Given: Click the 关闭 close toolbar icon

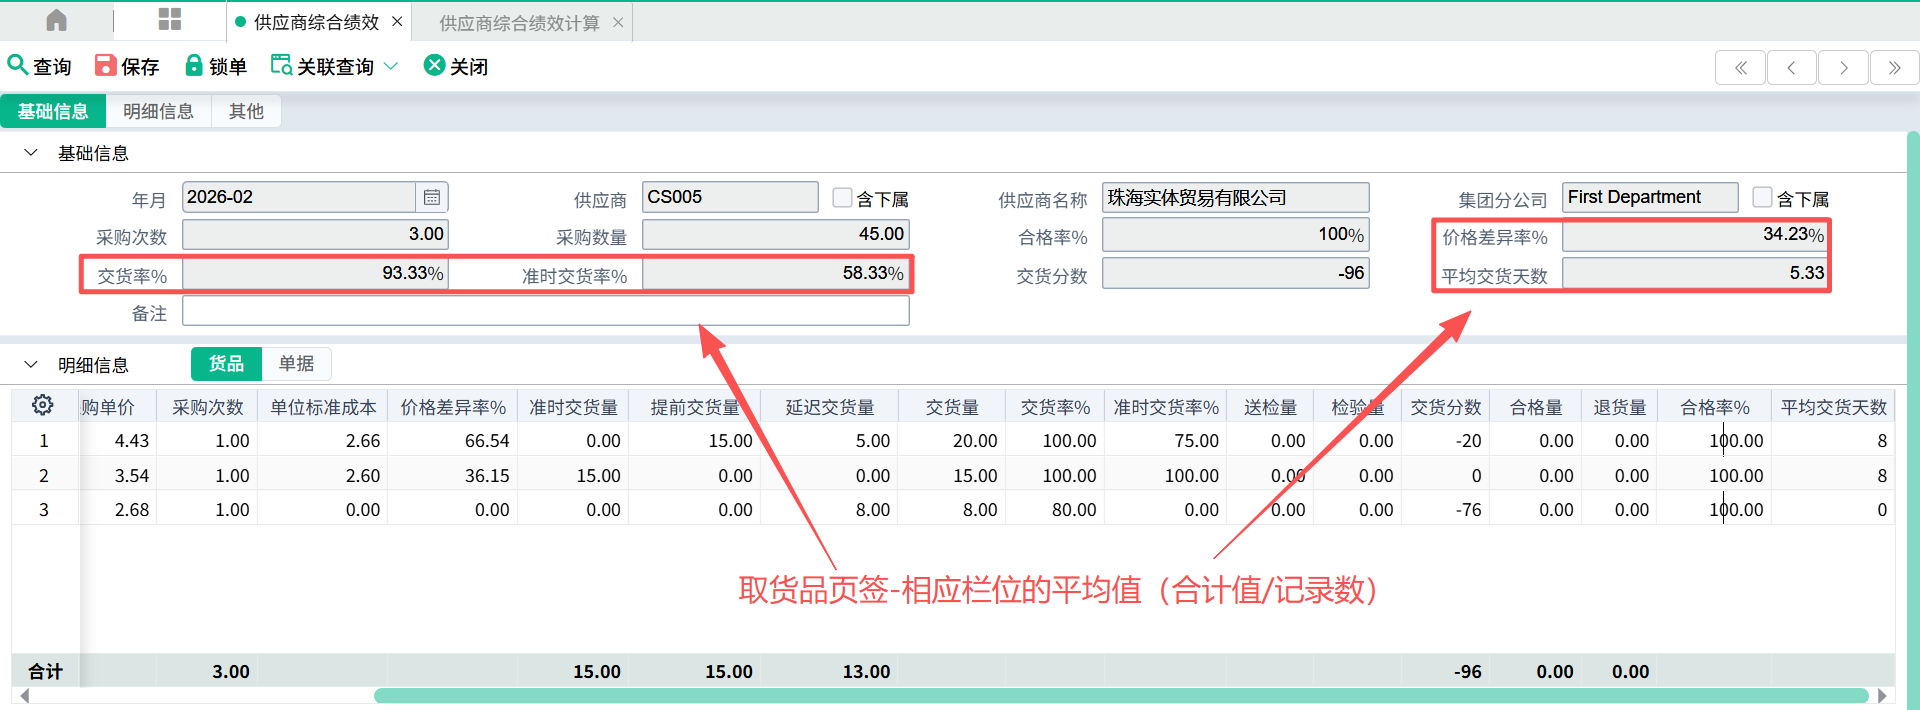Looking at the screenshot, I should [x=434, y=65].
